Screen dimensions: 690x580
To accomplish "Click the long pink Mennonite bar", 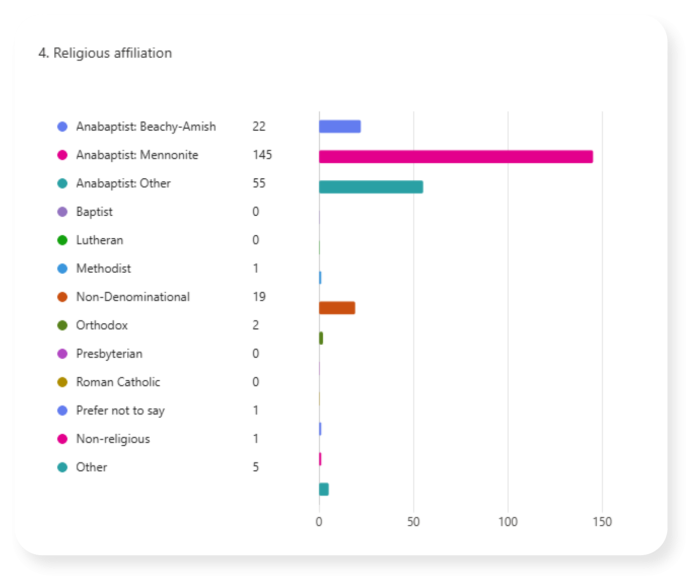I will [455, 157].
